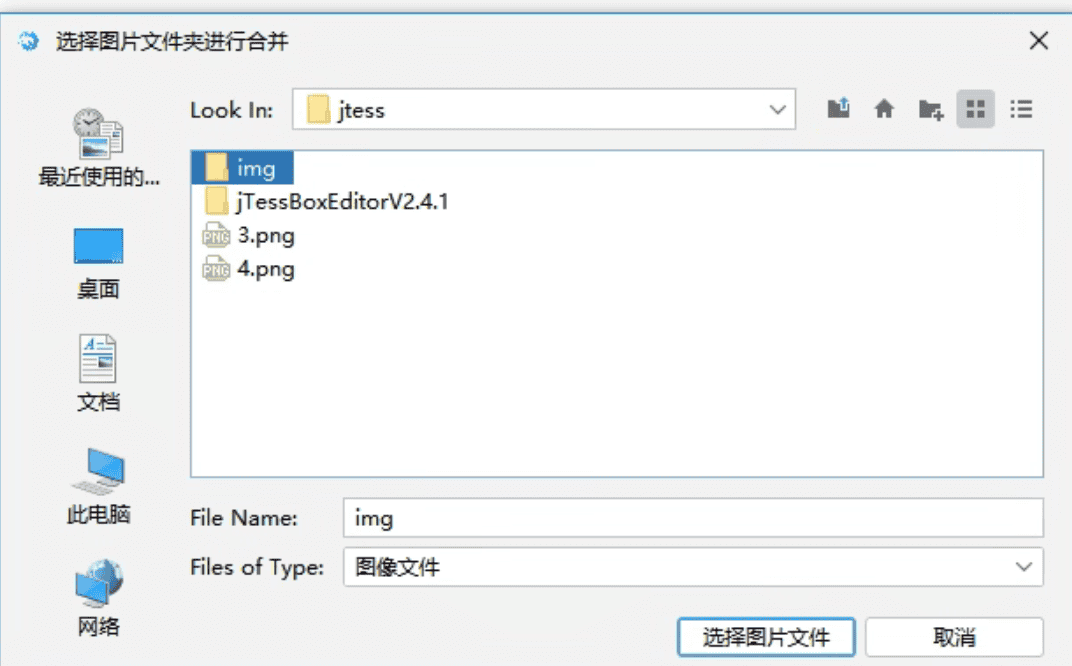
Task: Select the img folder
Action: (x=255, y=168)
